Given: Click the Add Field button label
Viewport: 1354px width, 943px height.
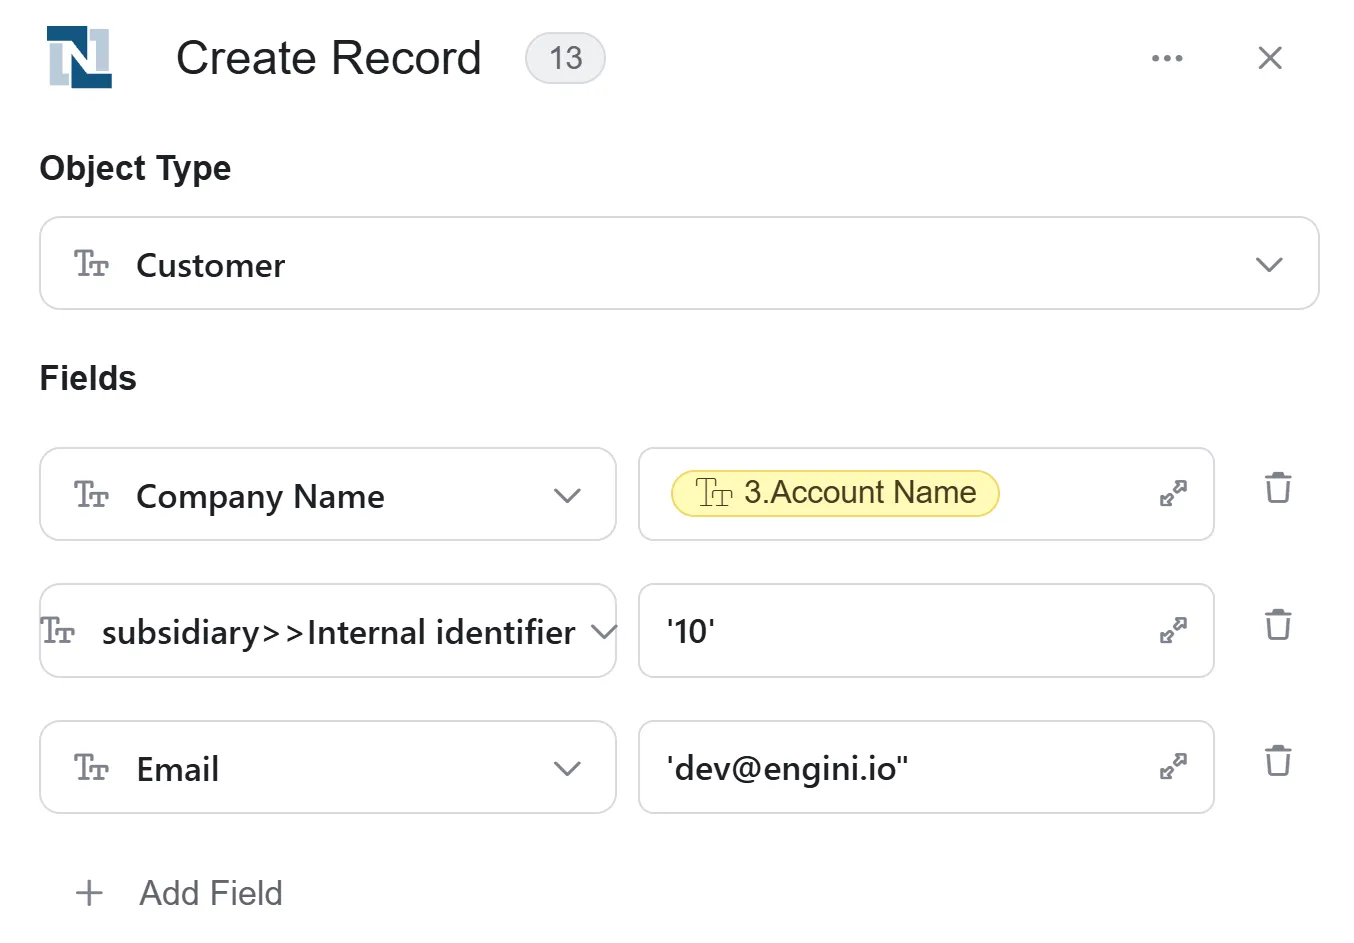Looking at the screenshot, I should (211, 893).
